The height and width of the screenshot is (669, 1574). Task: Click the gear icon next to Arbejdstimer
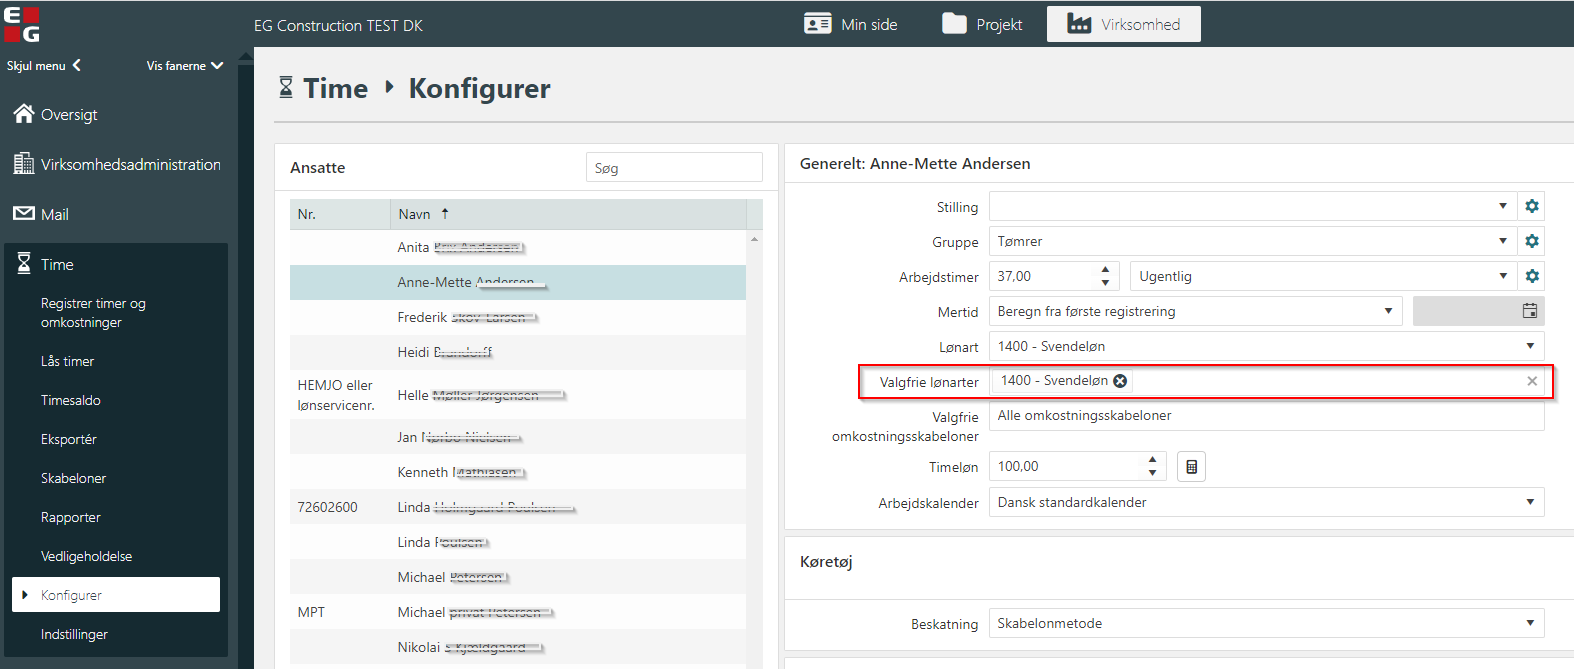pyautogui.click(x=1531, y=277)
